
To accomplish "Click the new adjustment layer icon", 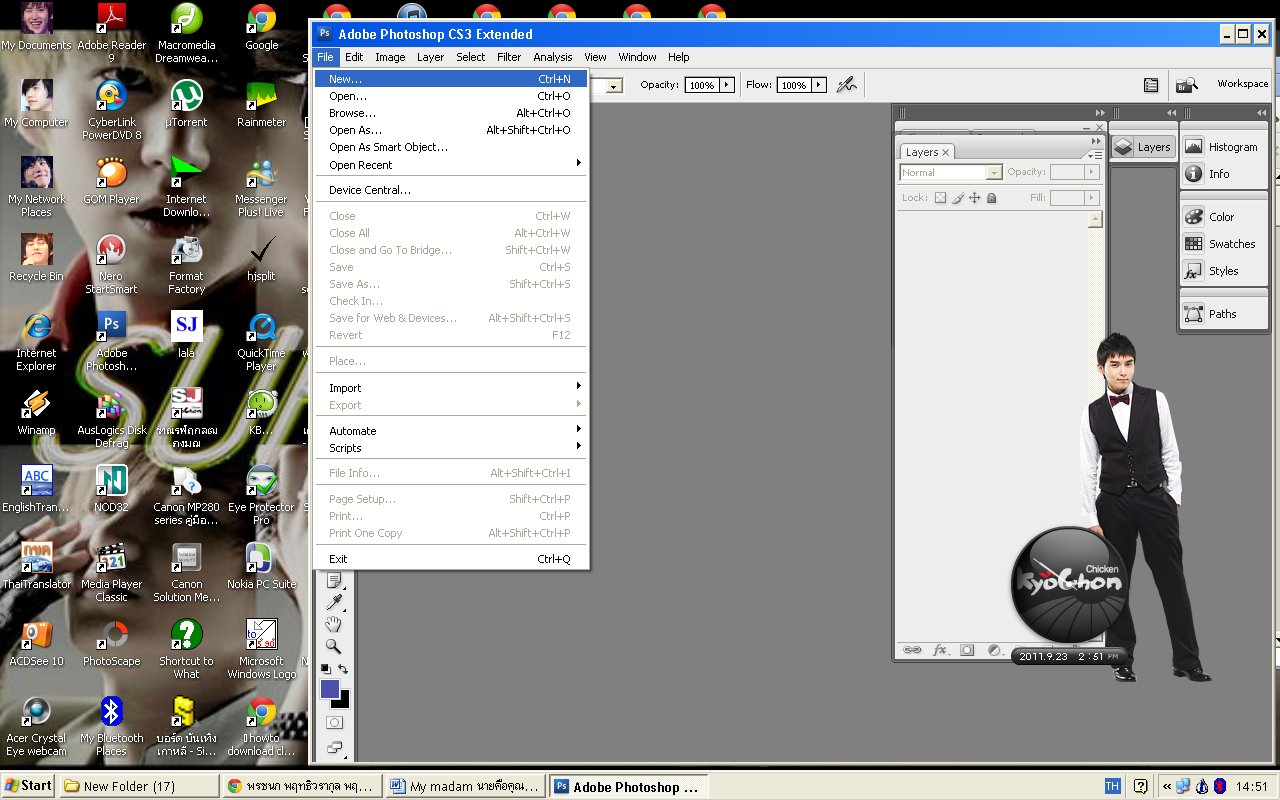I will pyautogui.click(x=994, y=650).
